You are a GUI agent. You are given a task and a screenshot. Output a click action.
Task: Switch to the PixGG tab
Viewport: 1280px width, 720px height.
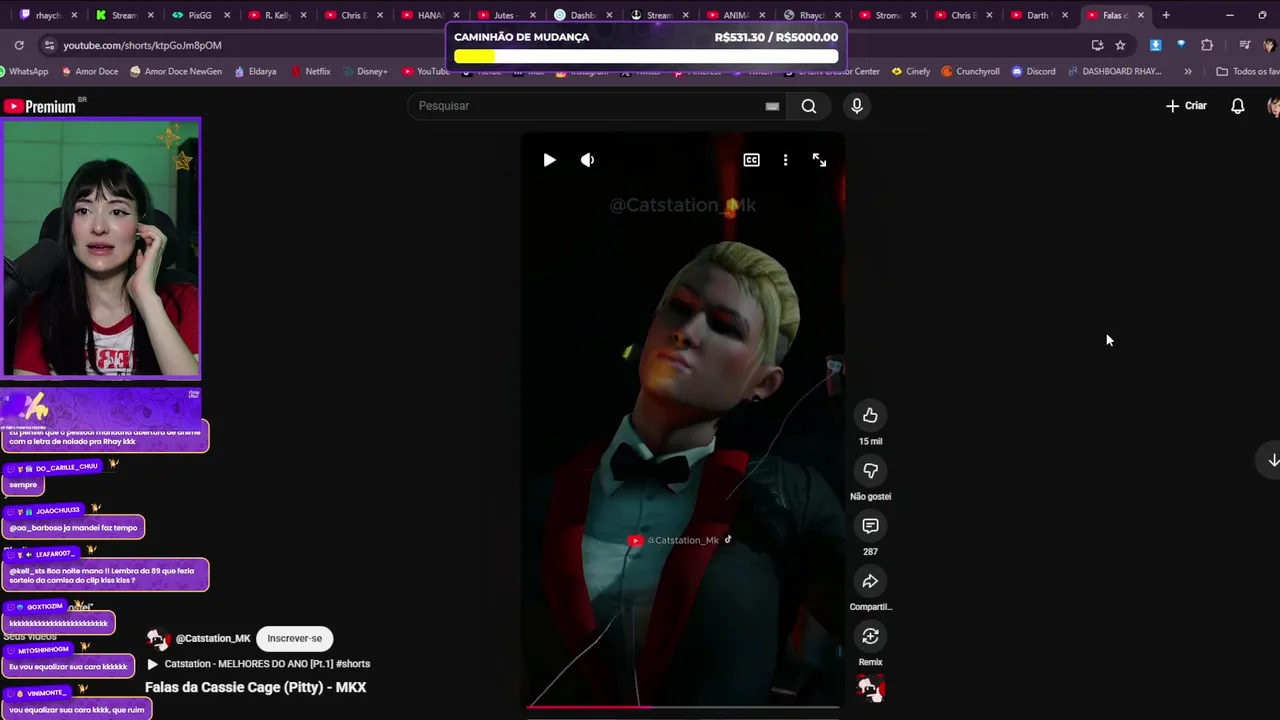point(200,15)
